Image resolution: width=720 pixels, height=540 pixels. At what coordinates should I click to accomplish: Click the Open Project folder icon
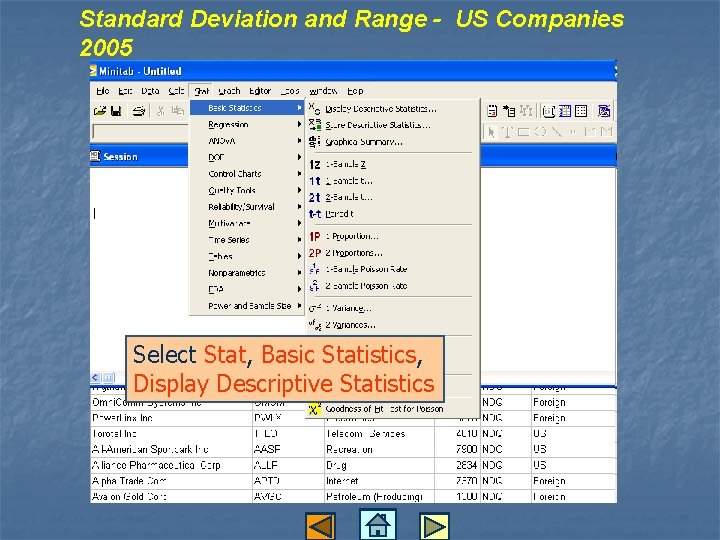coord(100,111)
